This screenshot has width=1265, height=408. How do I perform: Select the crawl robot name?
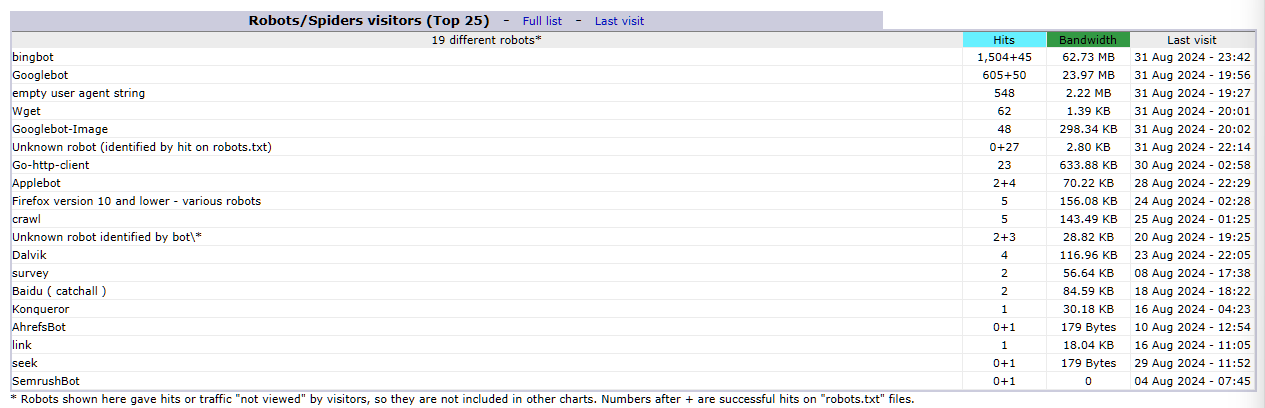(x=26, y=219)
